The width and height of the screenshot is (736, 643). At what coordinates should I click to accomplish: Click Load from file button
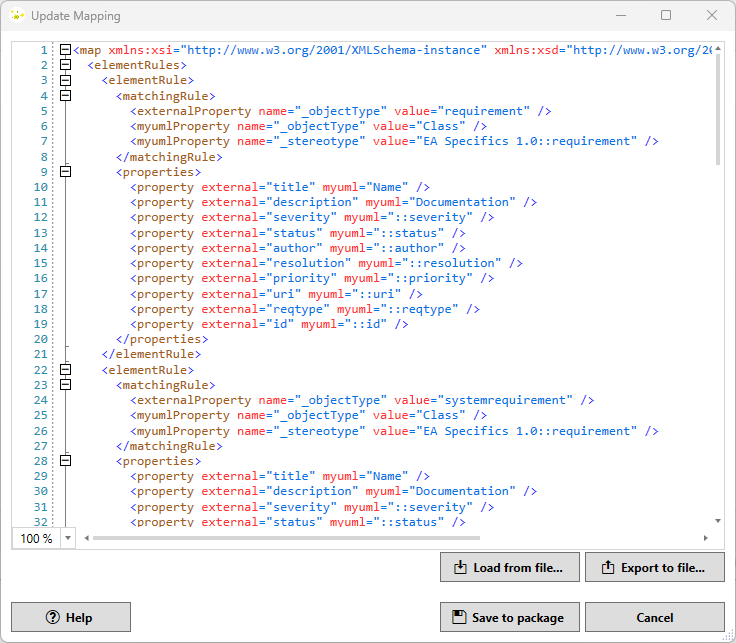pos(509,568)
